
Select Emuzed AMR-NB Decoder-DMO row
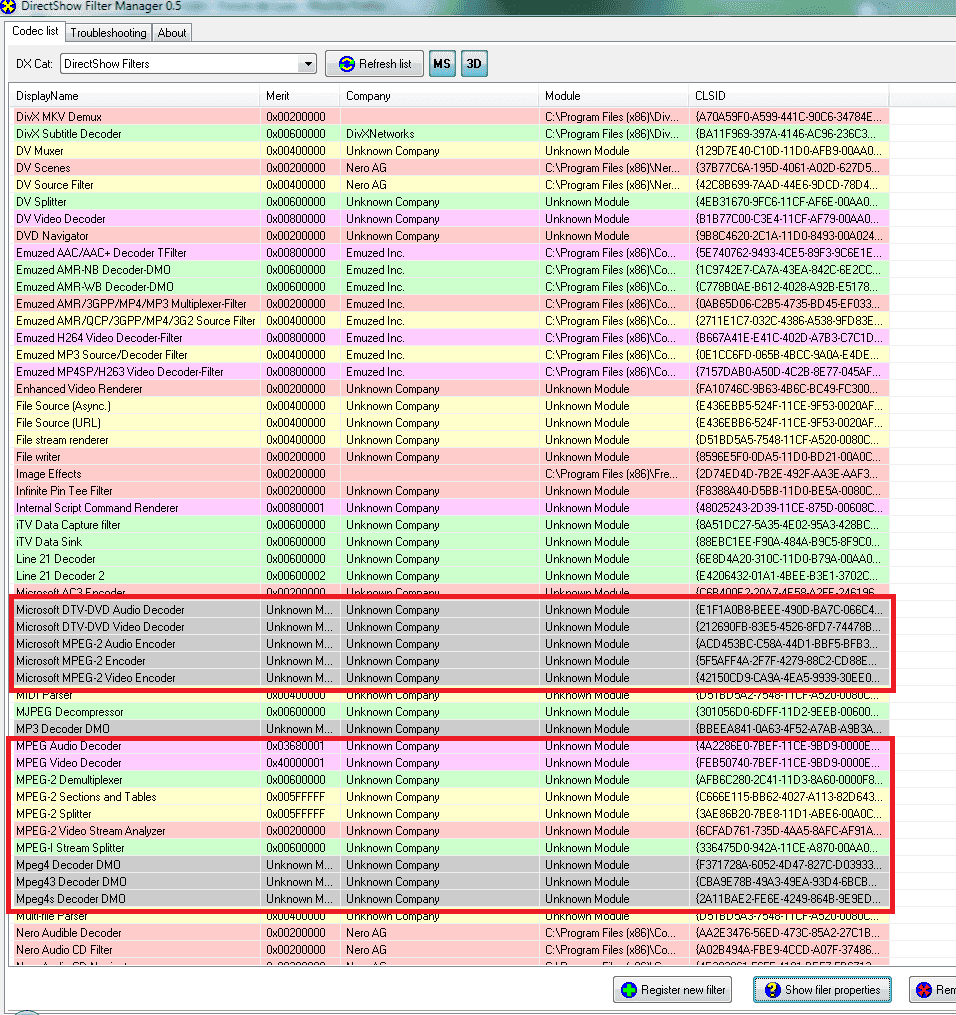coord(451,269)
